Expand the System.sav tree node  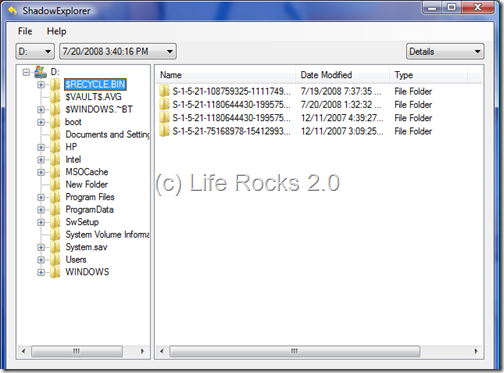41,247
